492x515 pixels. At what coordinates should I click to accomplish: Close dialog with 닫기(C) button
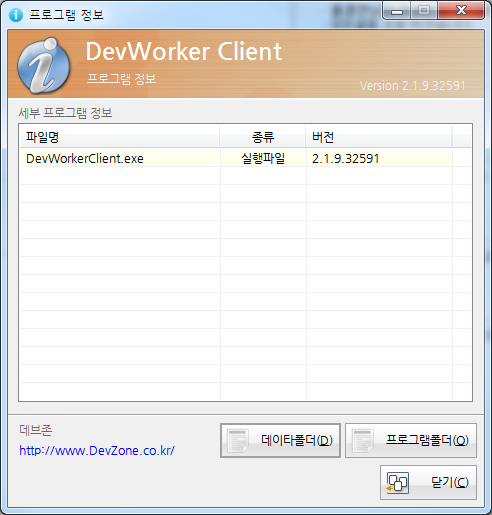point(428,482)
